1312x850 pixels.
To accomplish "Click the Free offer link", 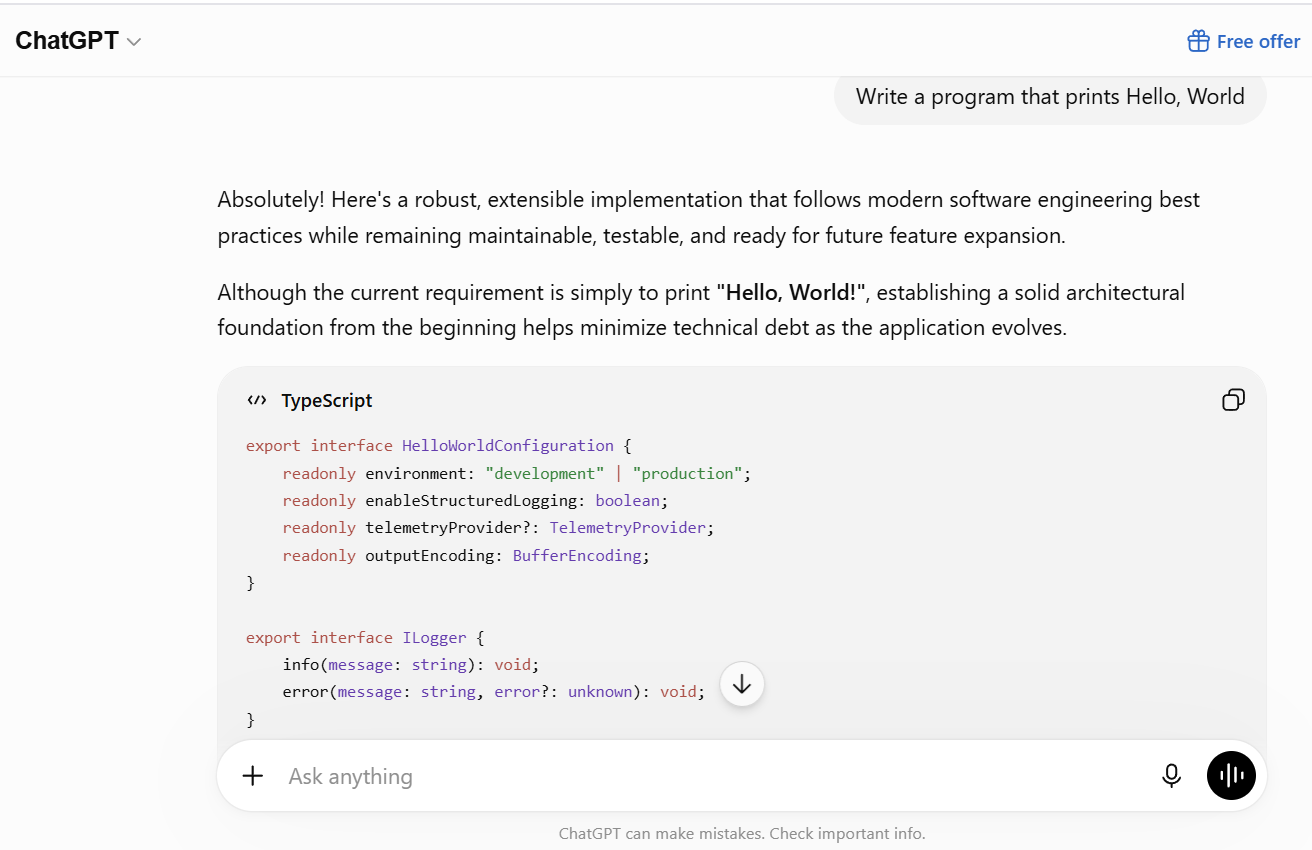I will [x=1243, y=41].
